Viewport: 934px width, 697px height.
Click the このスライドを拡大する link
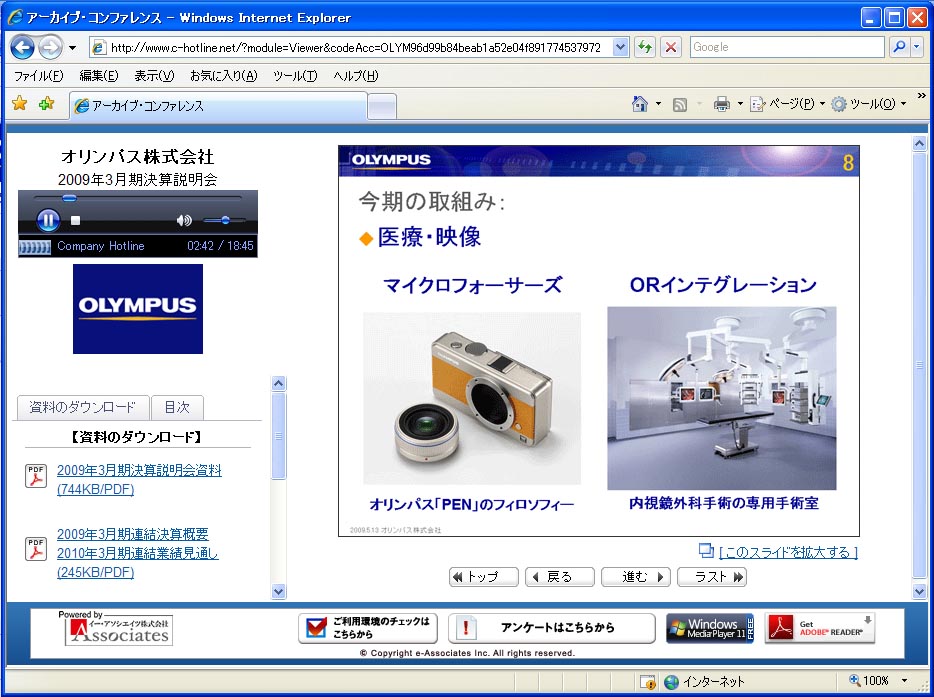tap(788, 552)
